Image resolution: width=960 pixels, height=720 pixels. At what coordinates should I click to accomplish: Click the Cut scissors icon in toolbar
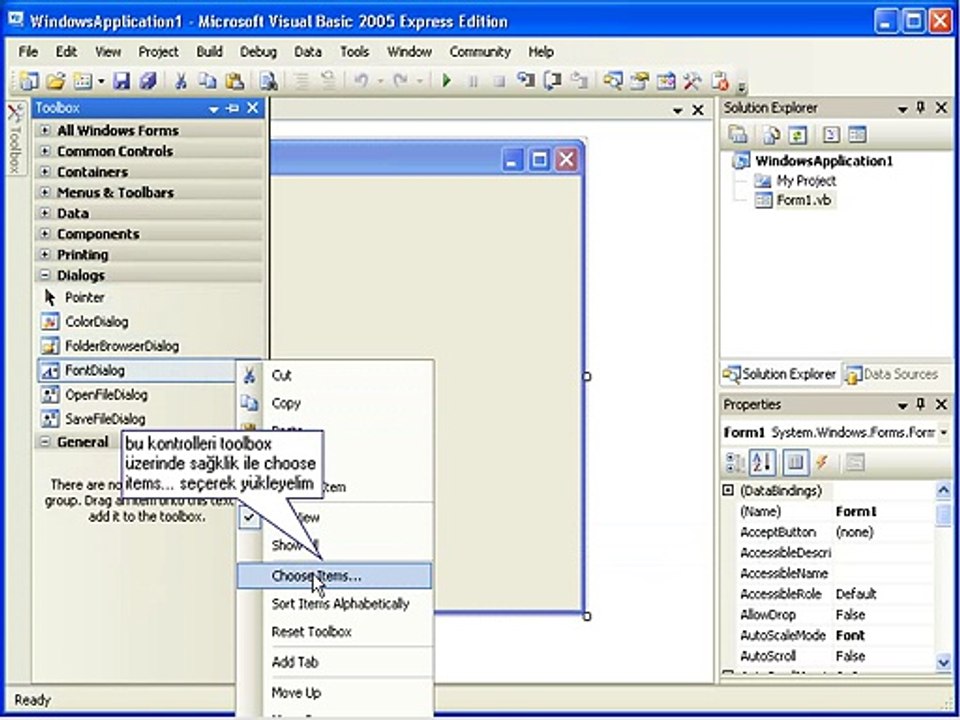181,81
